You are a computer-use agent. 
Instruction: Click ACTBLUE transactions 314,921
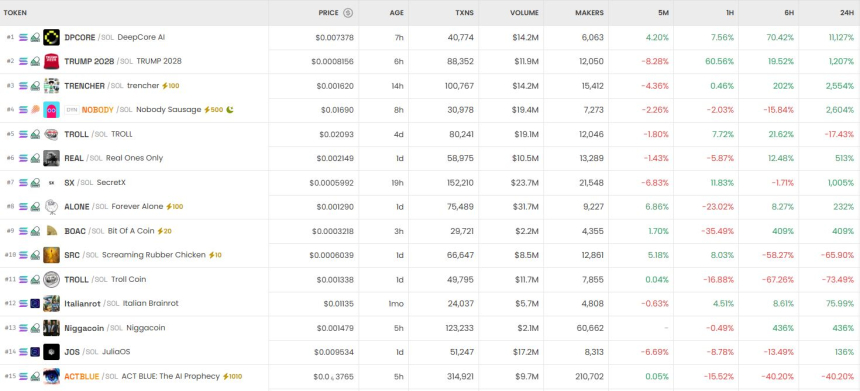coord(459,376)
